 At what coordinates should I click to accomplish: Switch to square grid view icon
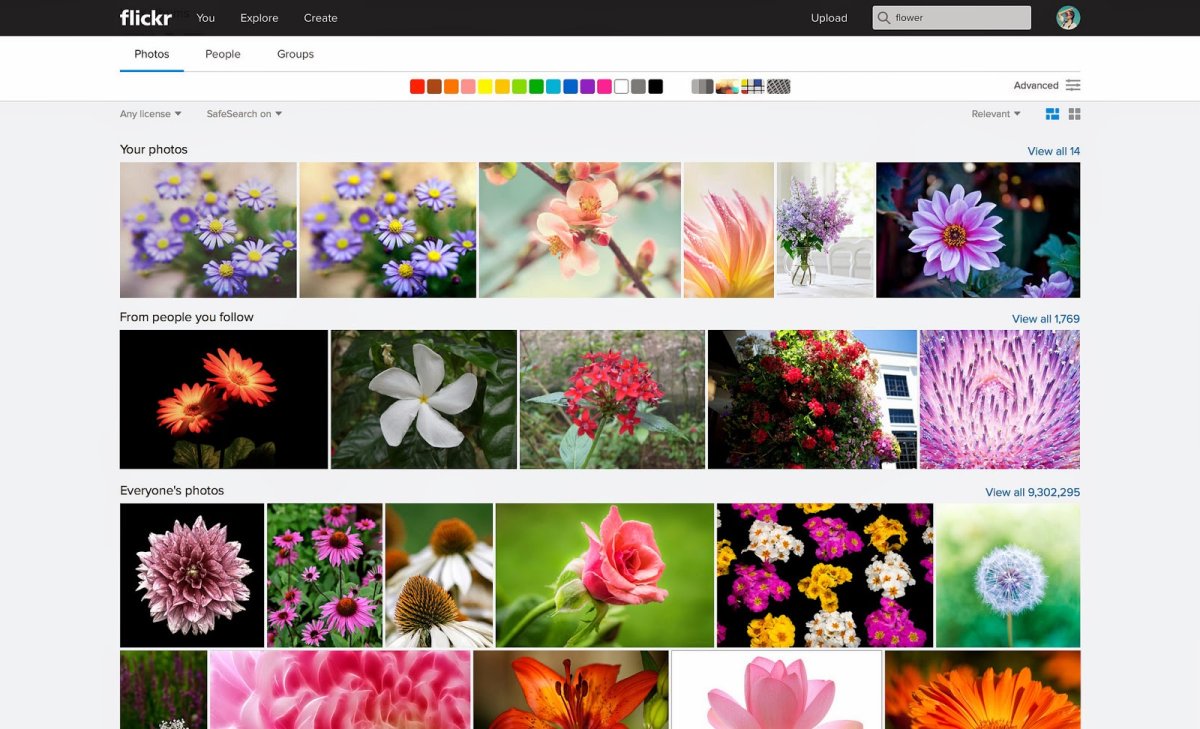coord(1075,114)
